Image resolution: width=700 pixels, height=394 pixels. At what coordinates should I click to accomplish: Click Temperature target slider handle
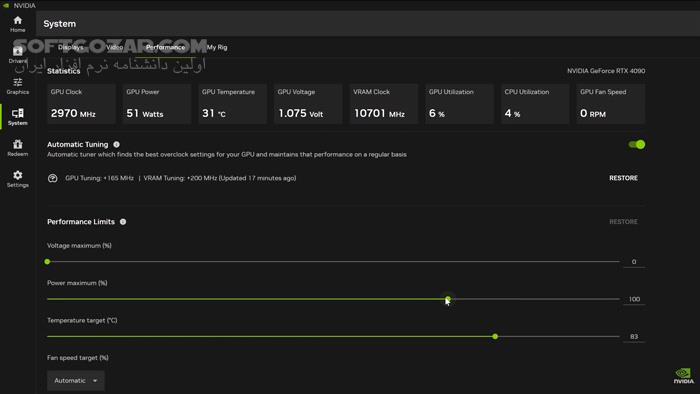click(x=495, y=336)
